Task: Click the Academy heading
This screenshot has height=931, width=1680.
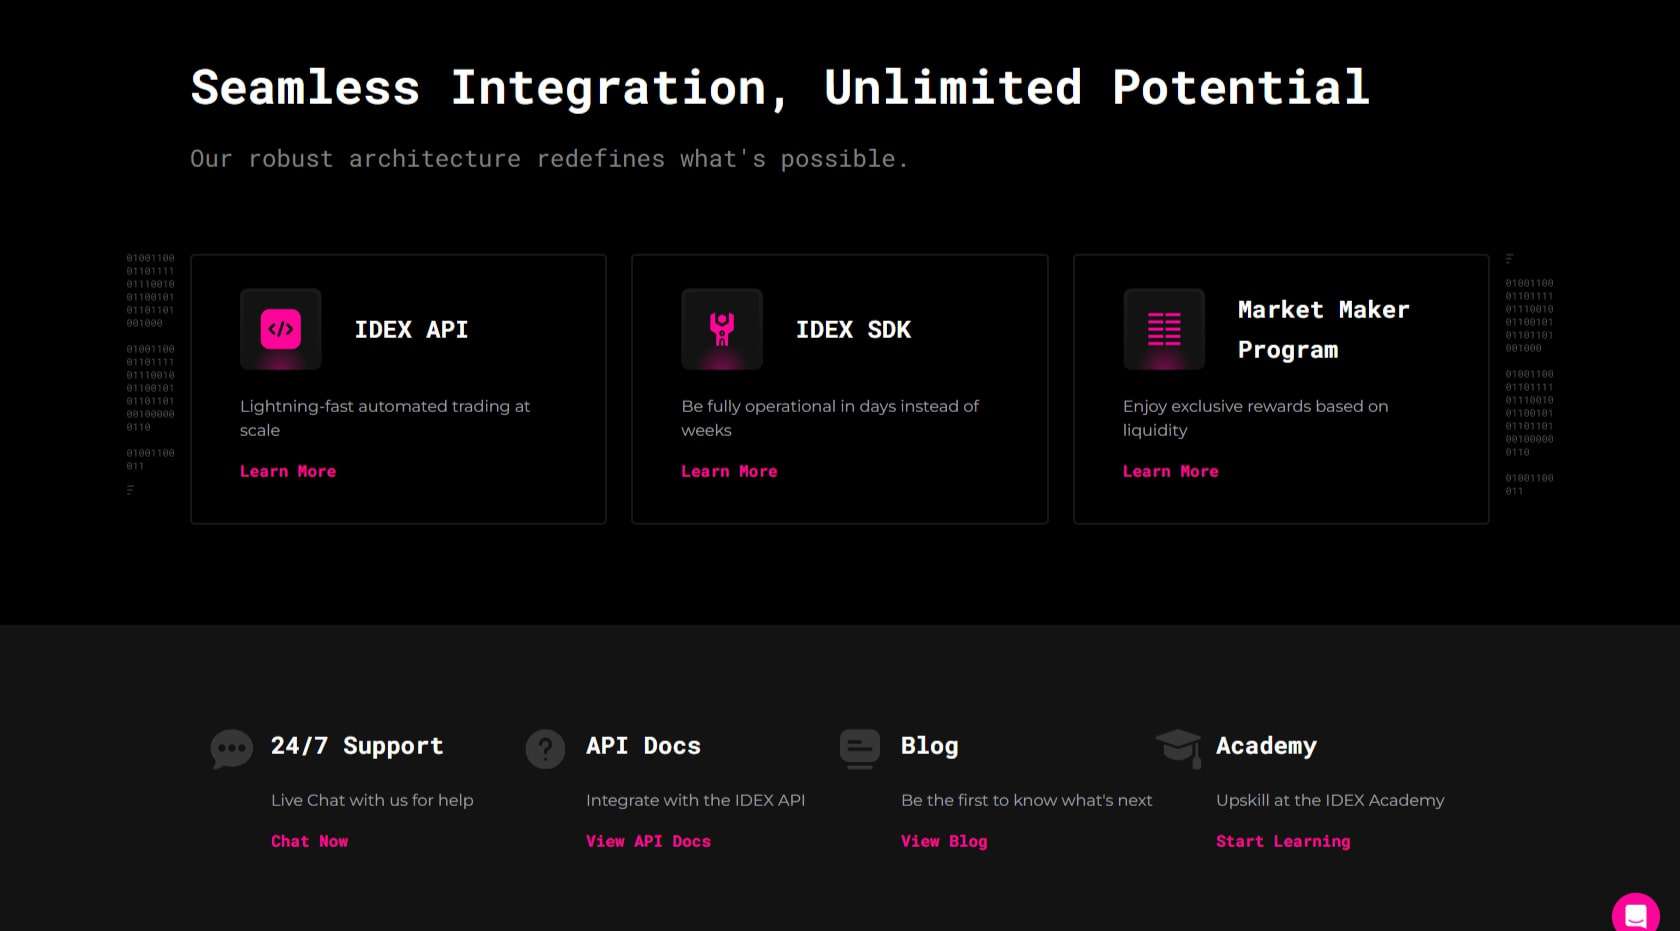Action: (1266, 745)
